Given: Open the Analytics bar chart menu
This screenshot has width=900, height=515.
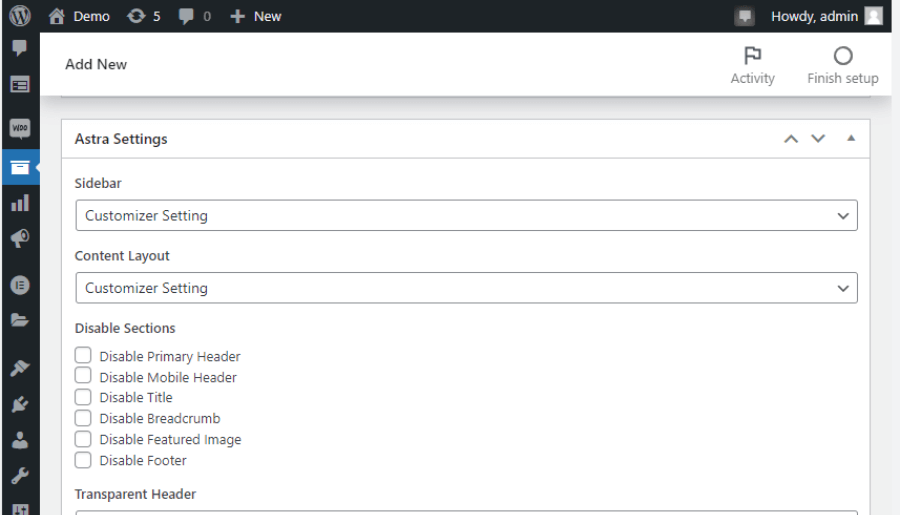Looking at the screenshot, I should coord(20,203).
